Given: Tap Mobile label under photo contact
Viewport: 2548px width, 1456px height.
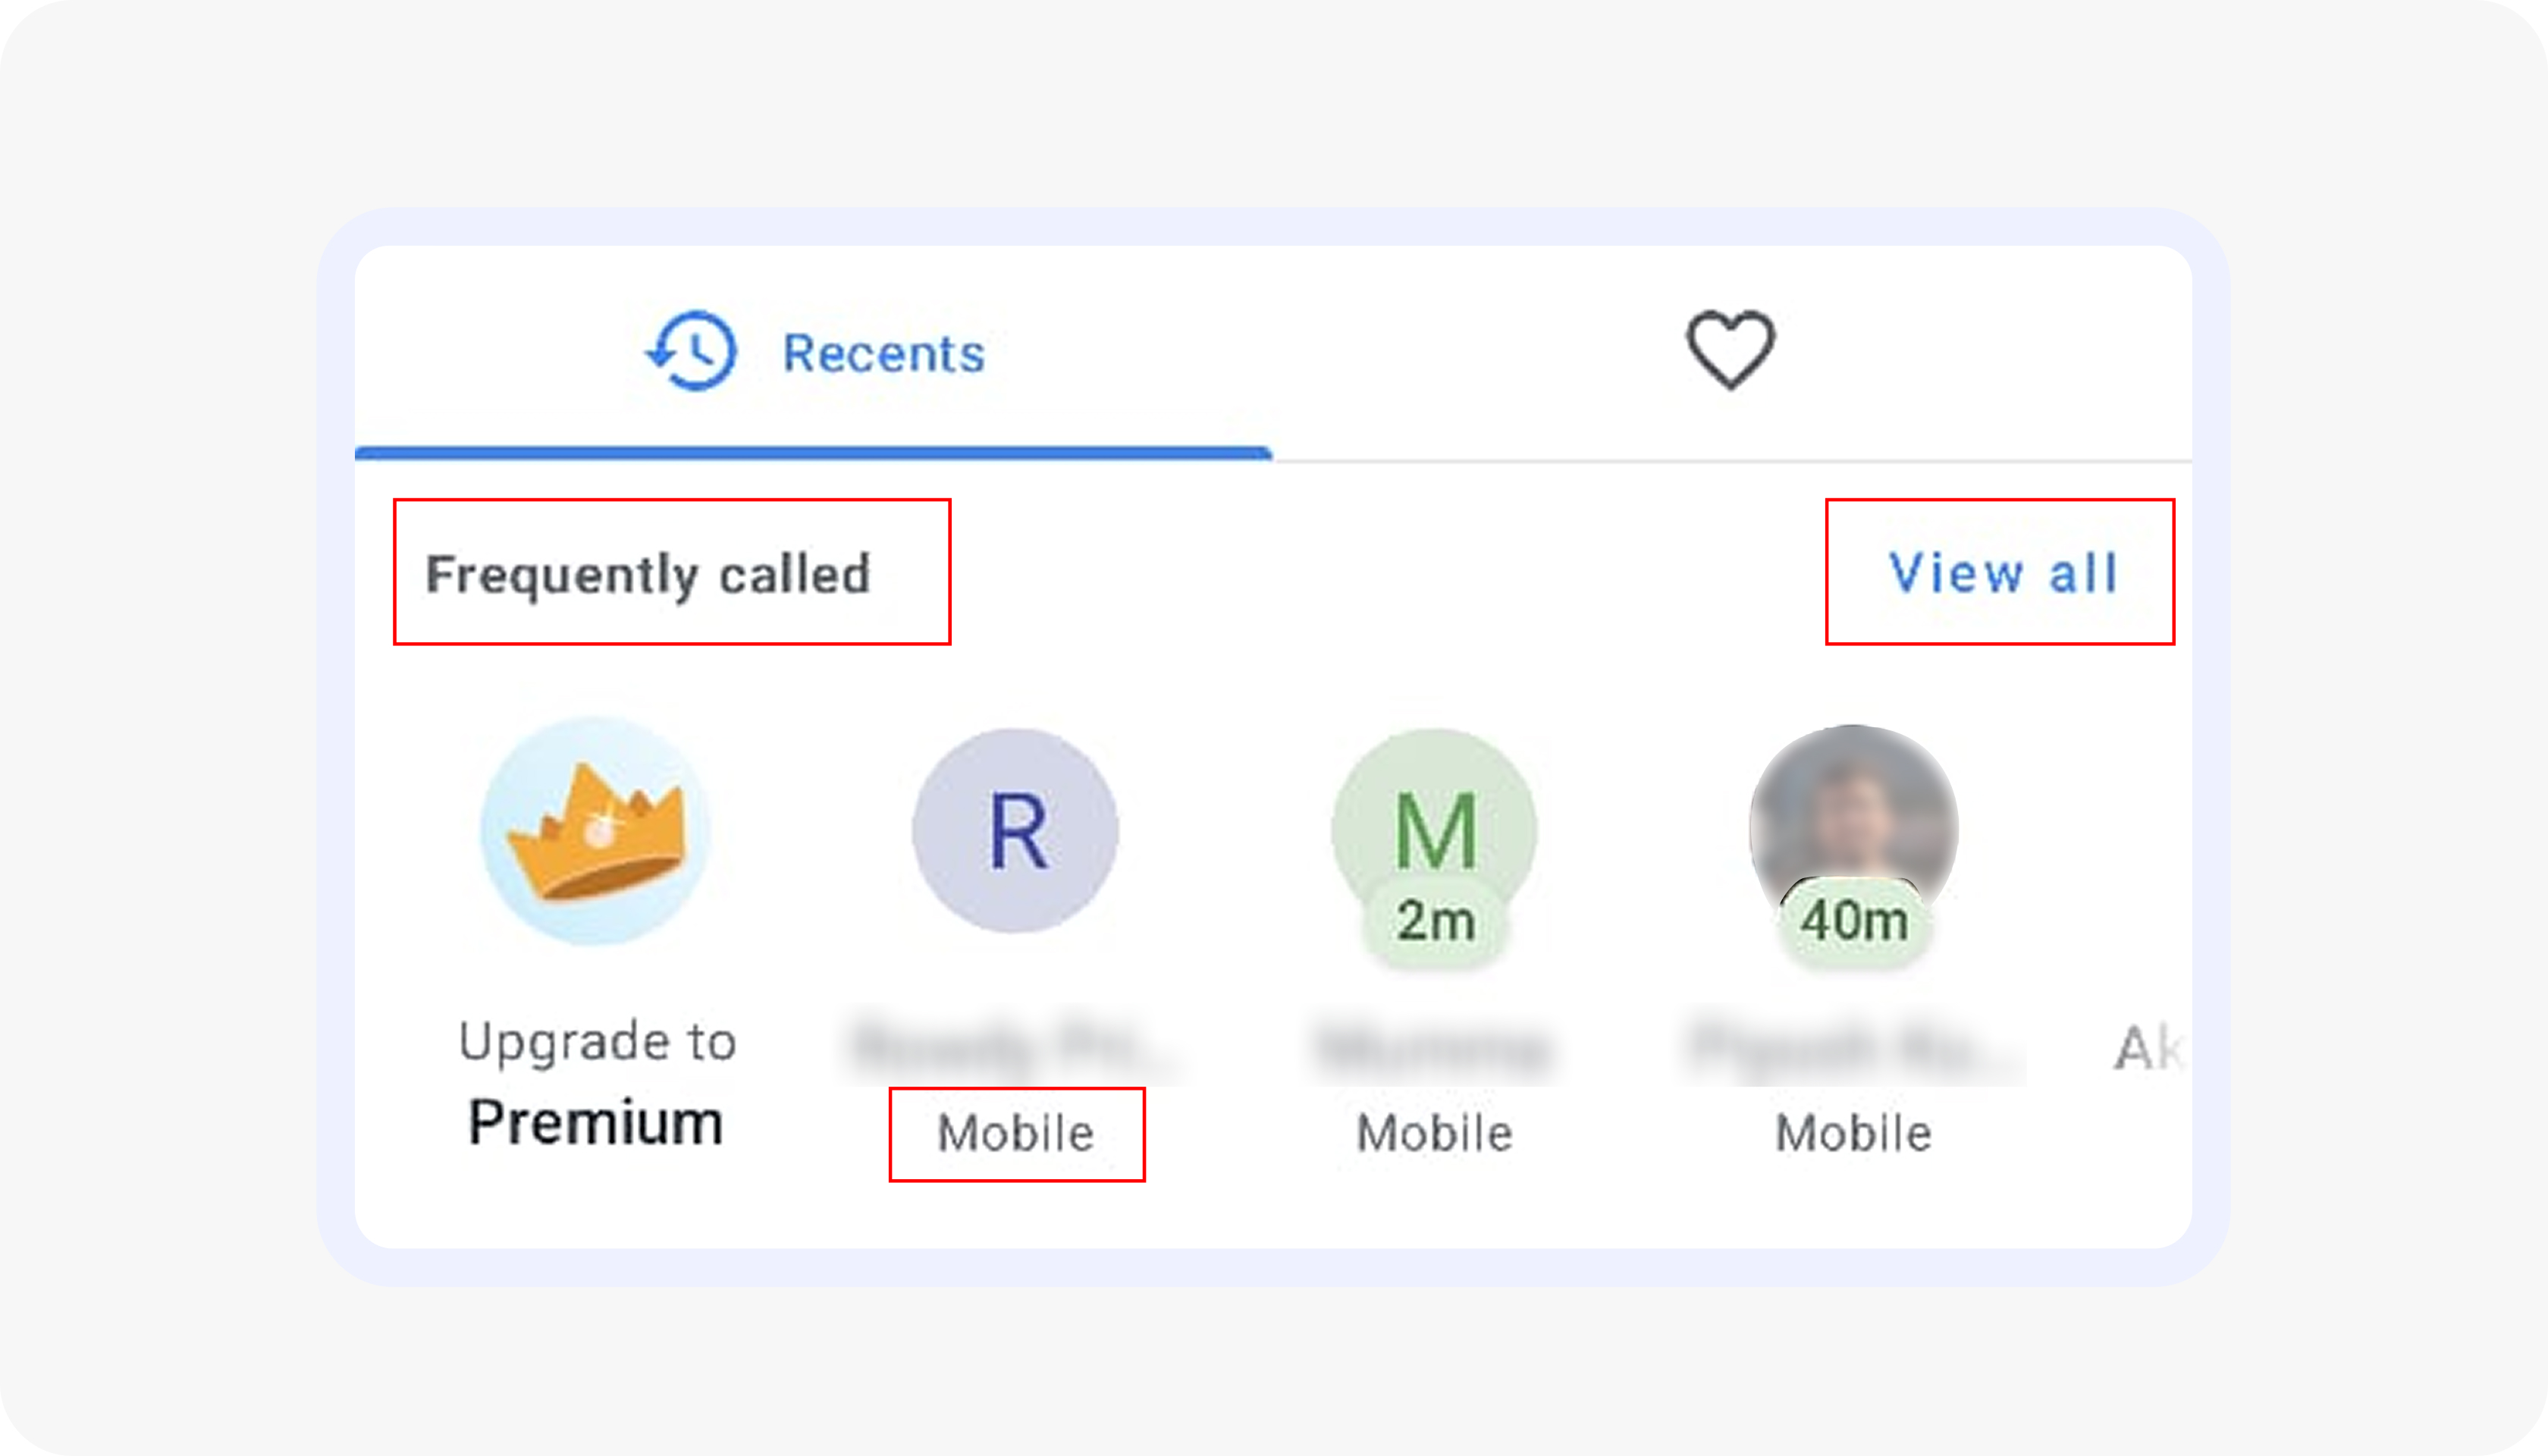Looking at the screenshot, I should 1853,1134.
